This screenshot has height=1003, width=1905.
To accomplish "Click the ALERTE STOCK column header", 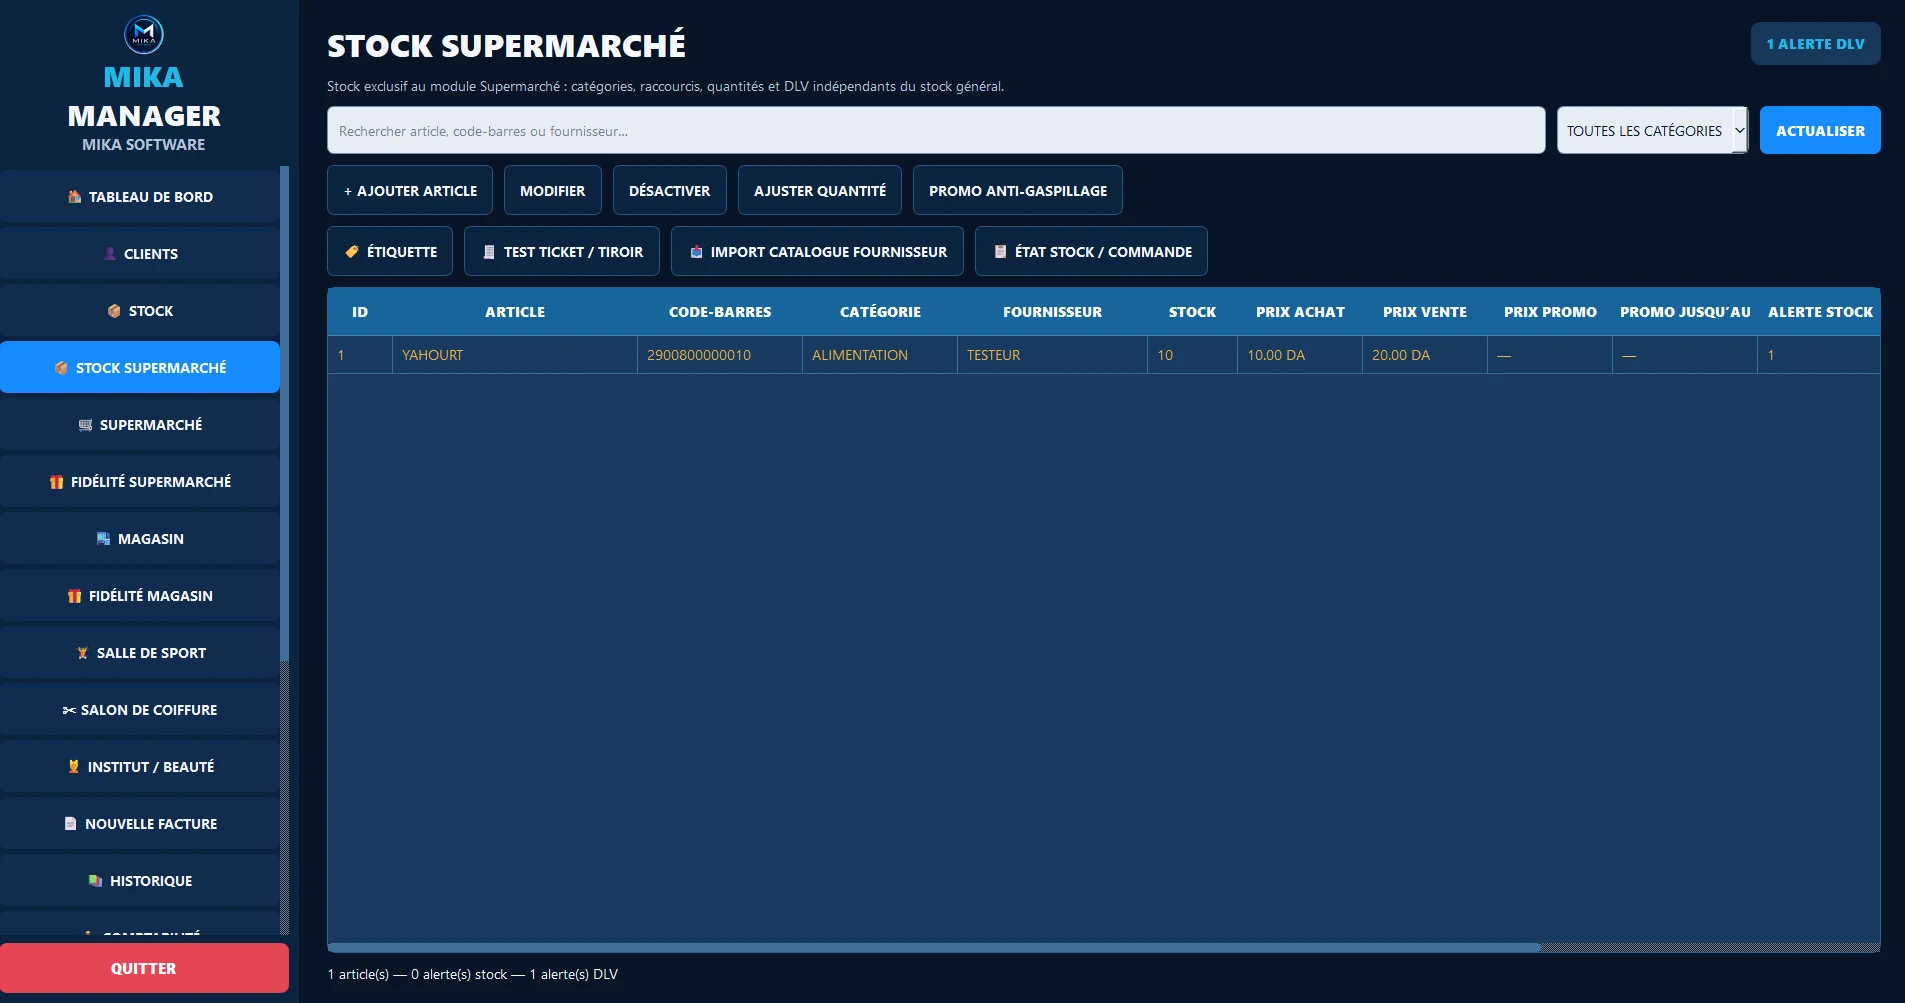I will click(x=1820, y=312).
